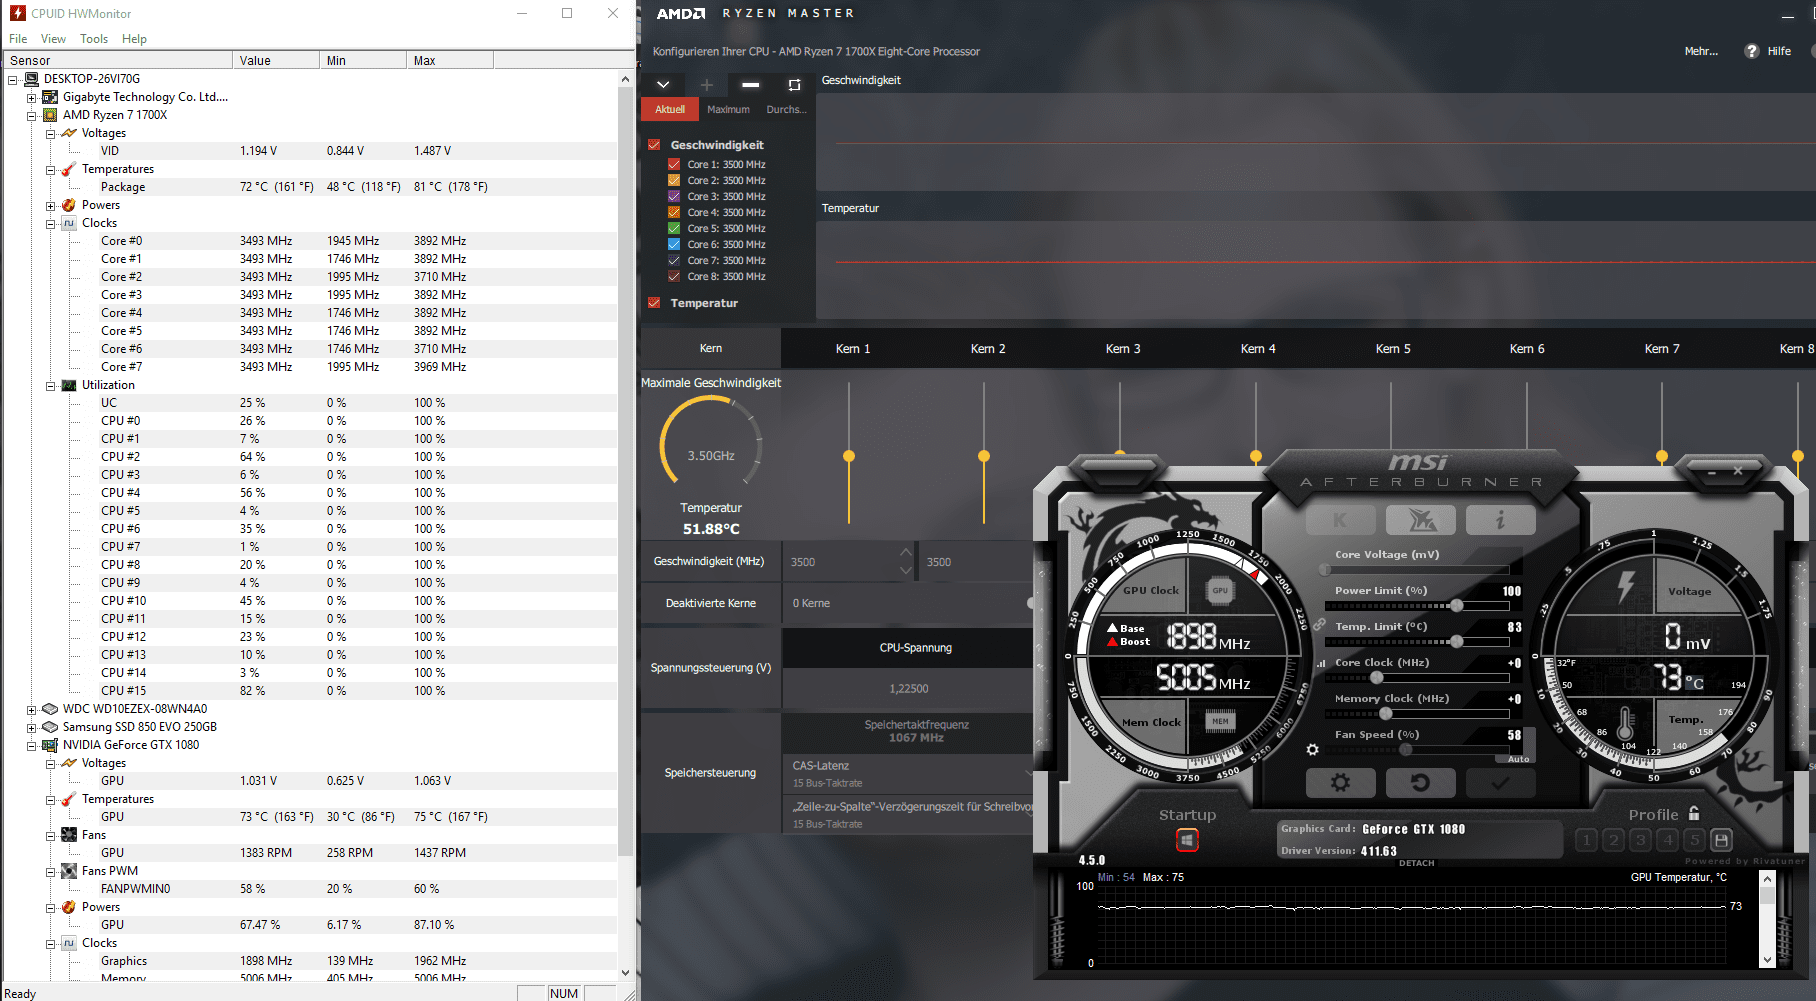The width and height of the screenshot is (1816, 1001).
Task: Toggle Core 6: 3500 MHz checkbox
Action: (674, 245)
